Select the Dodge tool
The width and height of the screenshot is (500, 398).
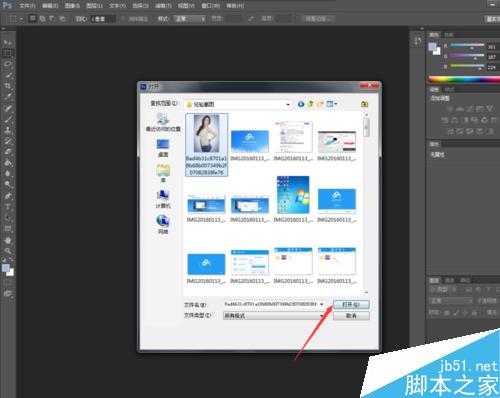pyautogui.click(x=8, y=184)
